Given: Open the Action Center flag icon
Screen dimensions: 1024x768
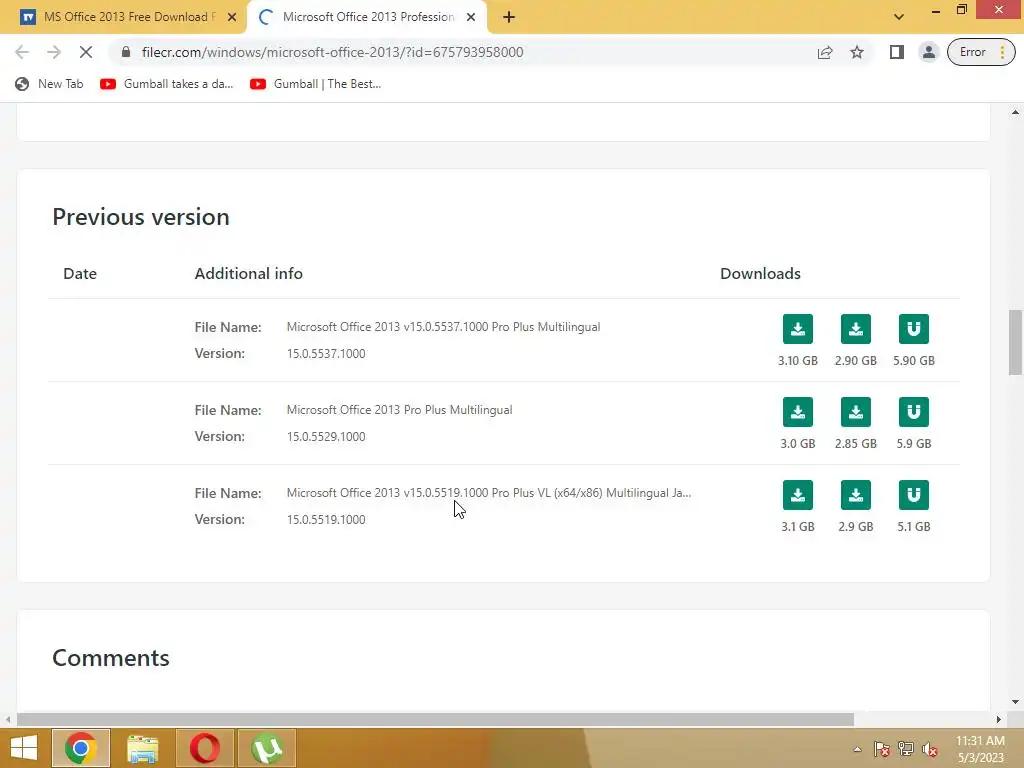Looking at the screenshot, I should 881,749.
